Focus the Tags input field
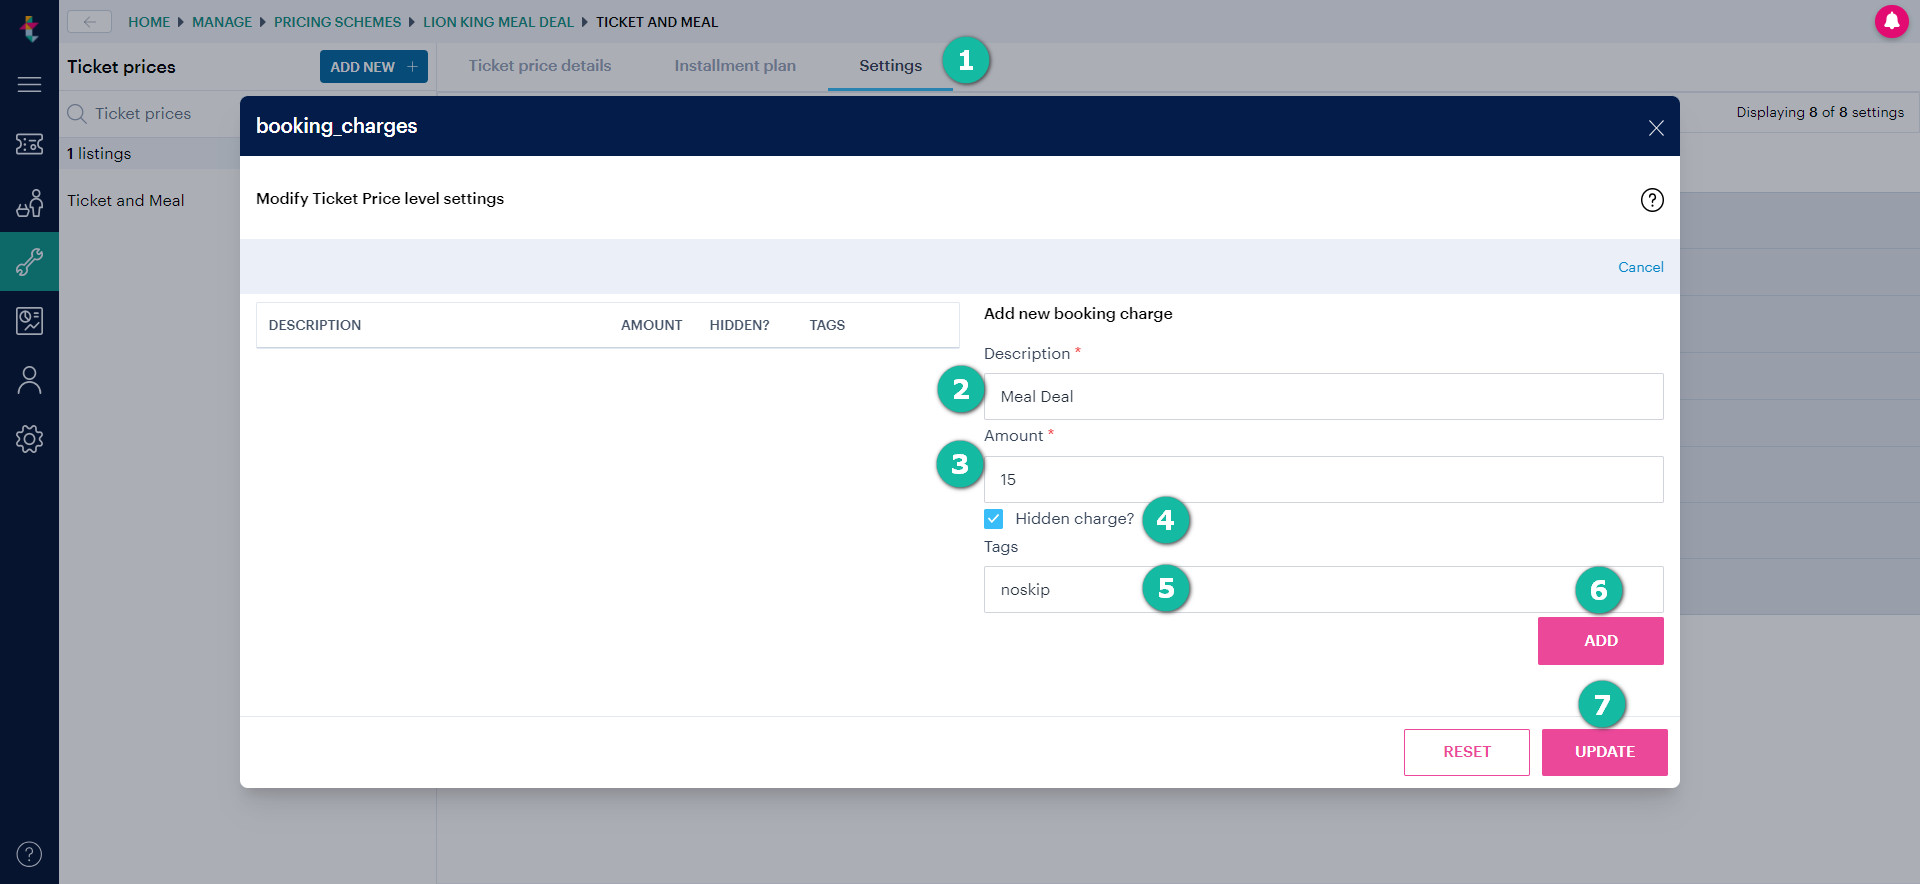The image size is (1920, 884). point(1323,590)
